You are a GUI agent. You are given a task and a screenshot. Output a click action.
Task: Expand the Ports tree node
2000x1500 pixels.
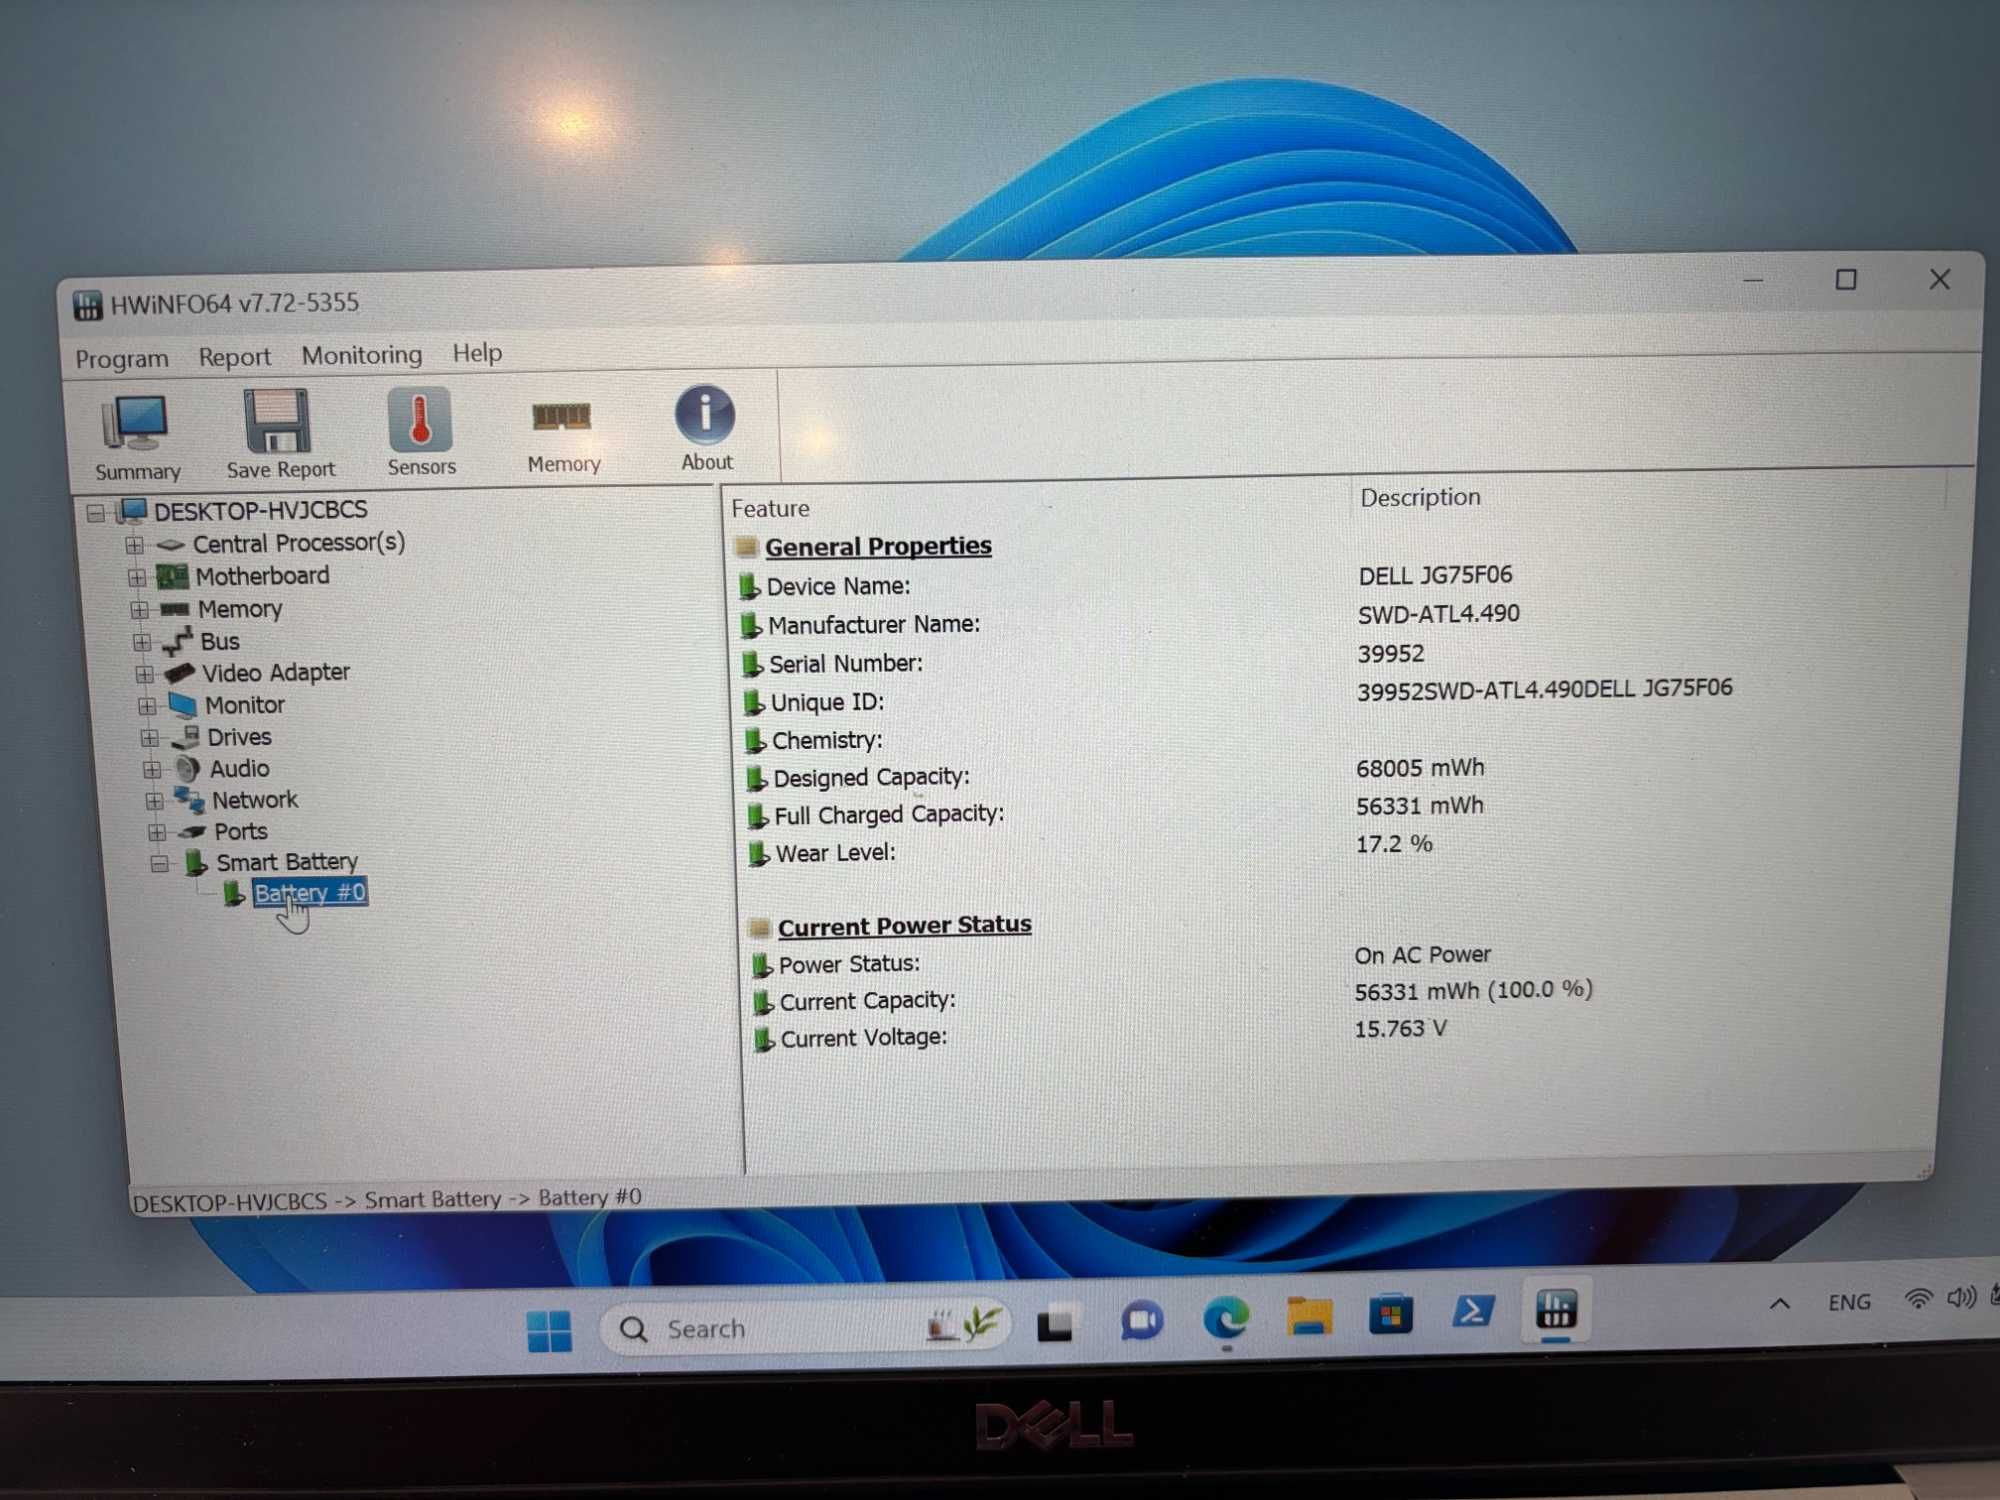click(x=157, y=832)
